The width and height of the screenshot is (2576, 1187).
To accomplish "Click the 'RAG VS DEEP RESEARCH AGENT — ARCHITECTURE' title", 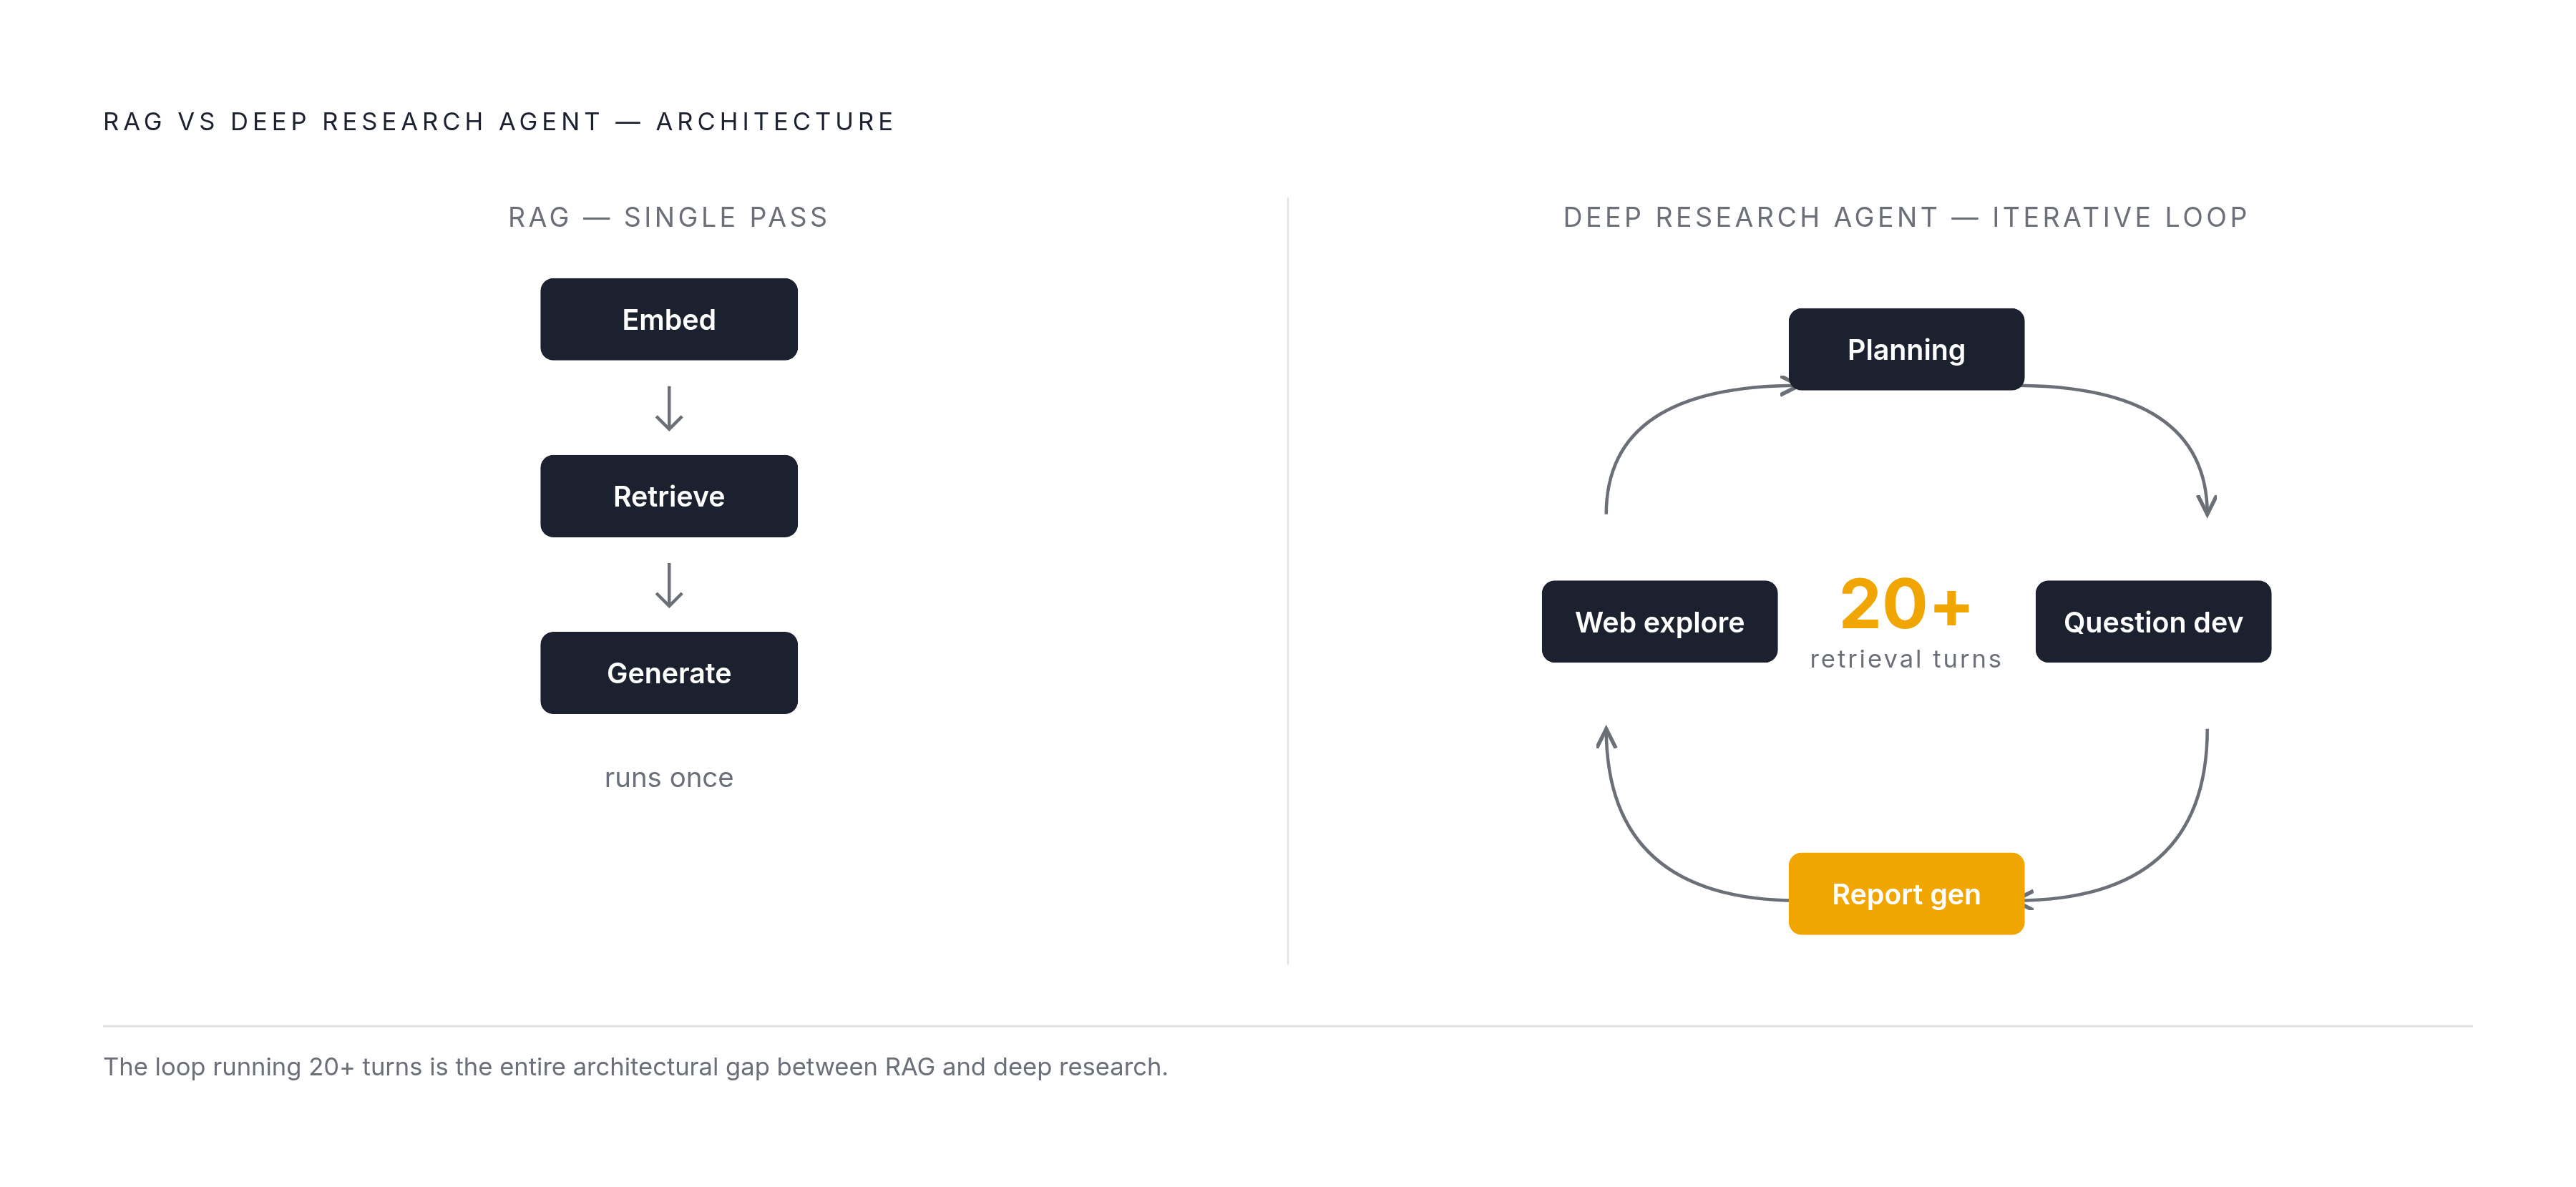I will (499, 121).
